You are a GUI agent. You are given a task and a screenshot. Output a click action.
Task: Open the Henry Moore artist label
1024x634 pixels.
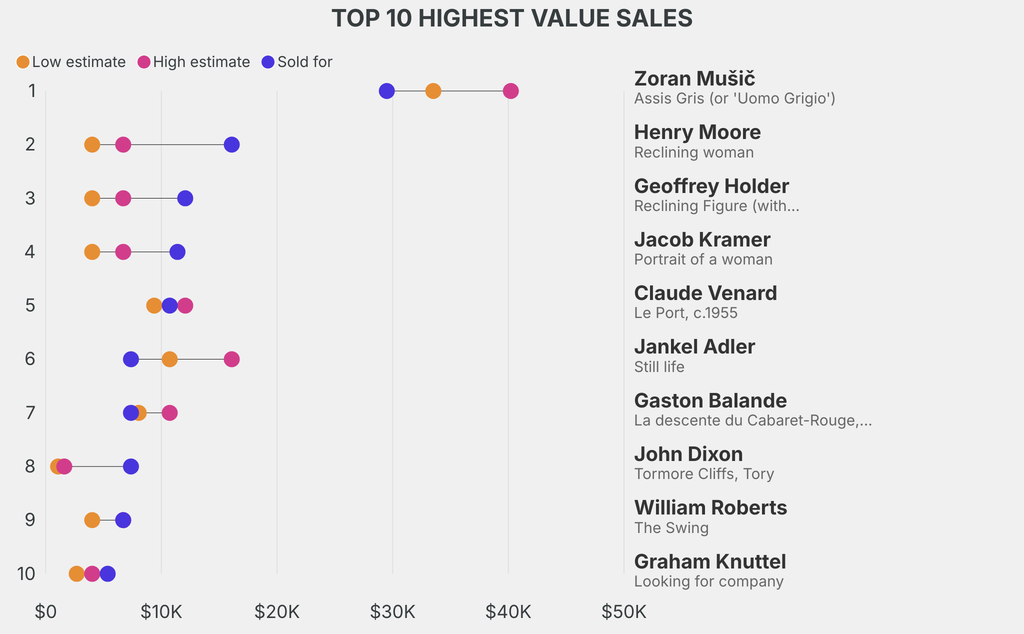point(697,132)
